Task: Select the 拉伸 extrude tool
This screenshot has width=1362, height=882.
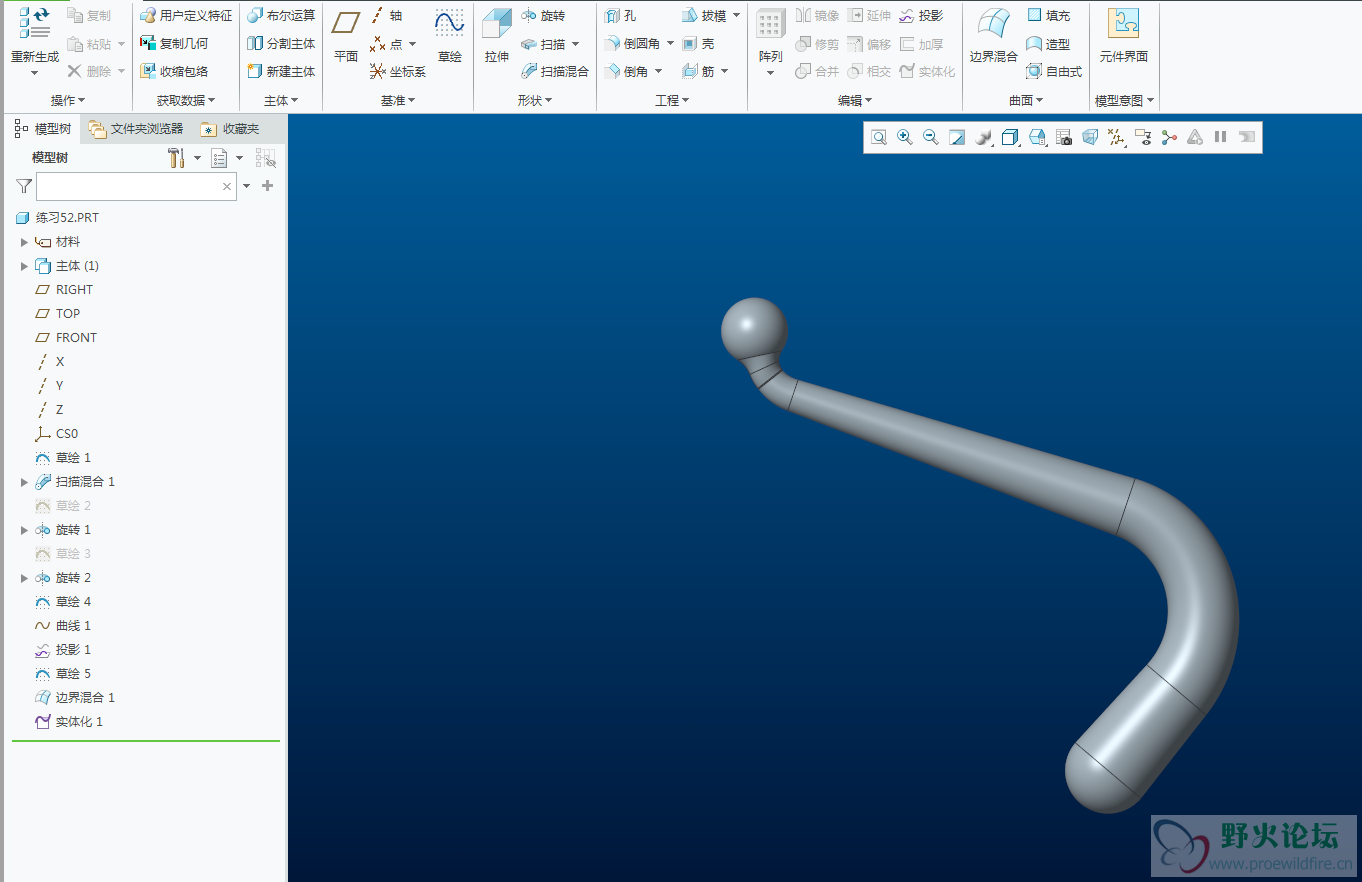Action: click(497, 36)
